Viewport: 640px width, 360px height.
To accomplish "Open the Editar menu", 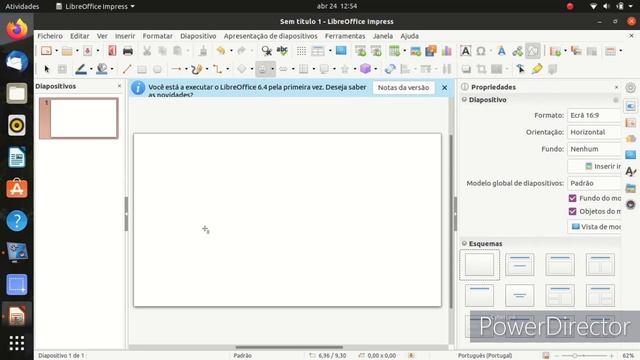I will tap(80, 36).
